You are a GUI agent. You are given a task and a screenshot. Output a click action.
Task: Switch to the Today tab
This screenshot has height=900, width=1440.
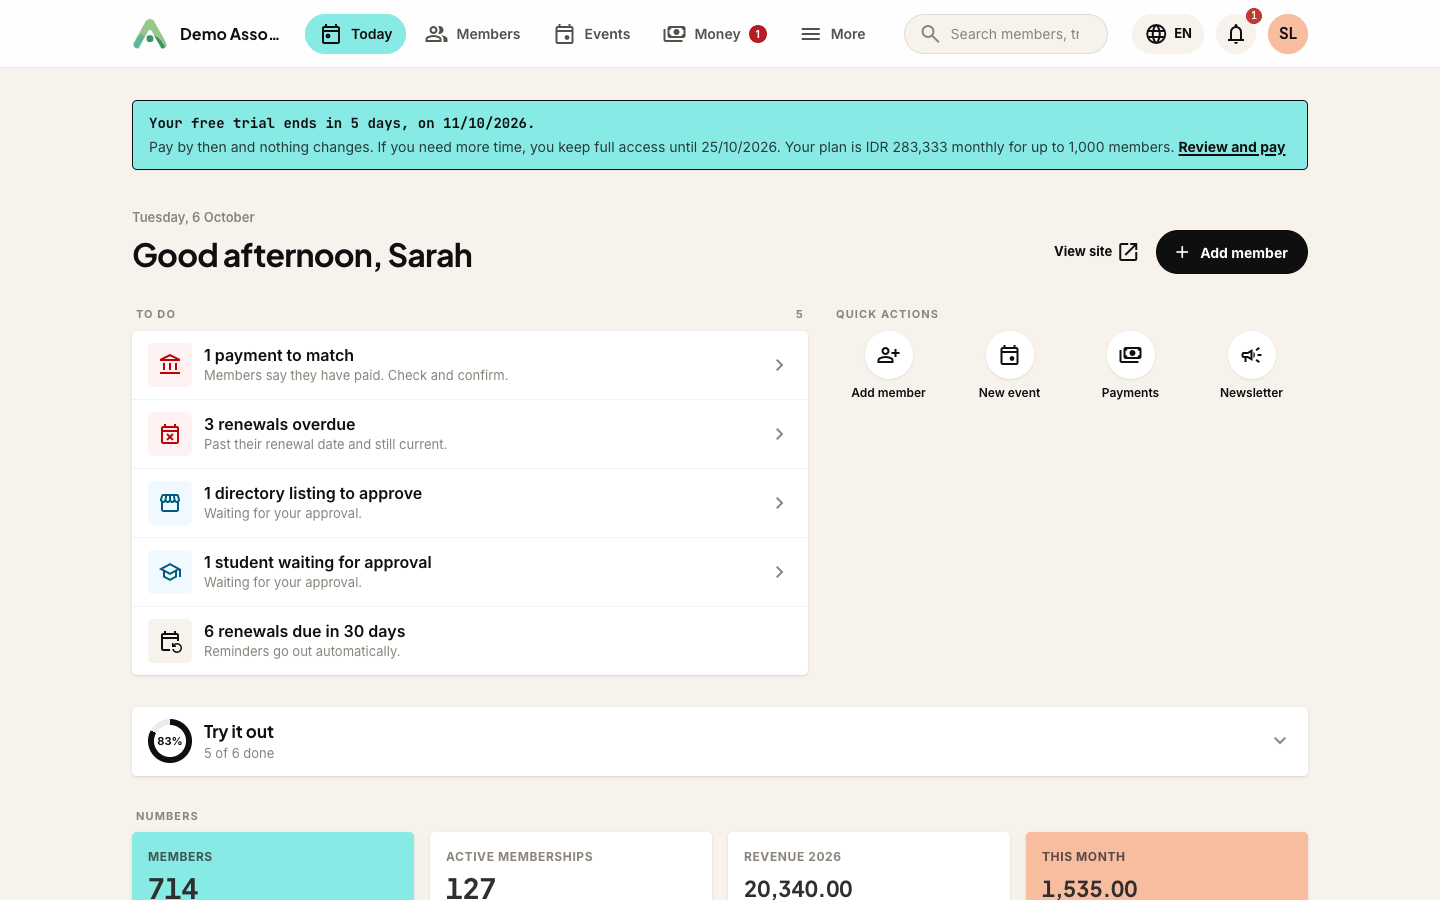tap(355, 34)
